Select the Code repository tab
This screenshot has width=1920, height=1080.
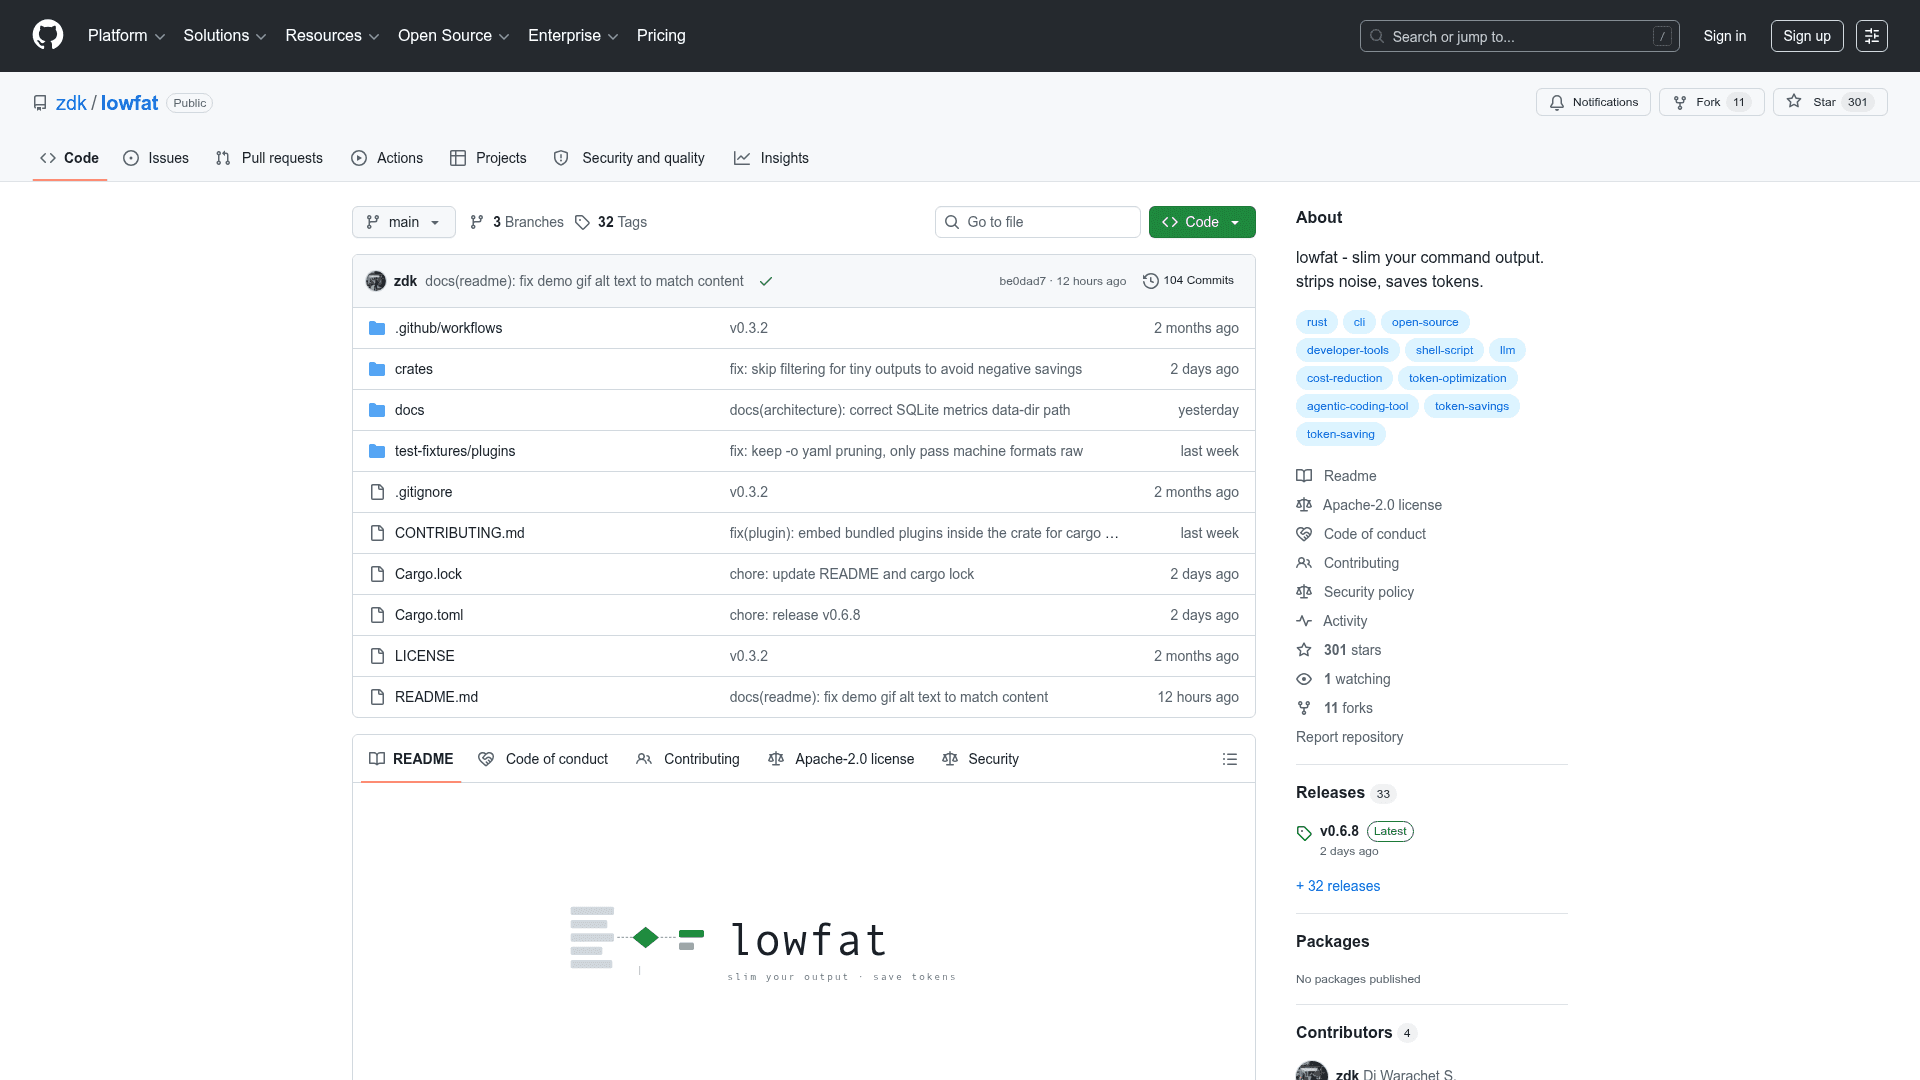(69, 158)
